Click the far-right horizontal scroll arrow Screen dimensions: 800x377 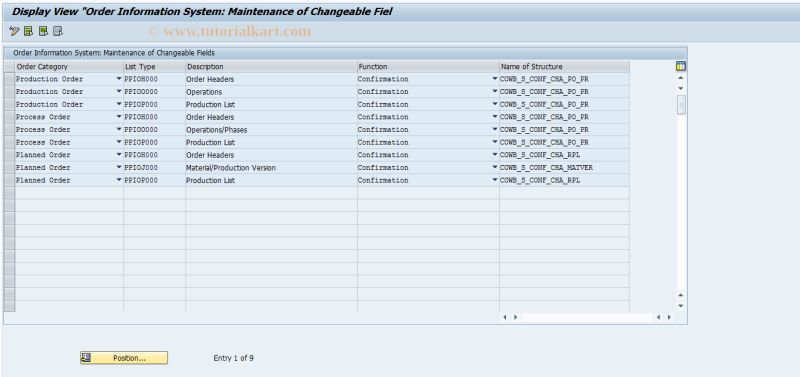669,317
